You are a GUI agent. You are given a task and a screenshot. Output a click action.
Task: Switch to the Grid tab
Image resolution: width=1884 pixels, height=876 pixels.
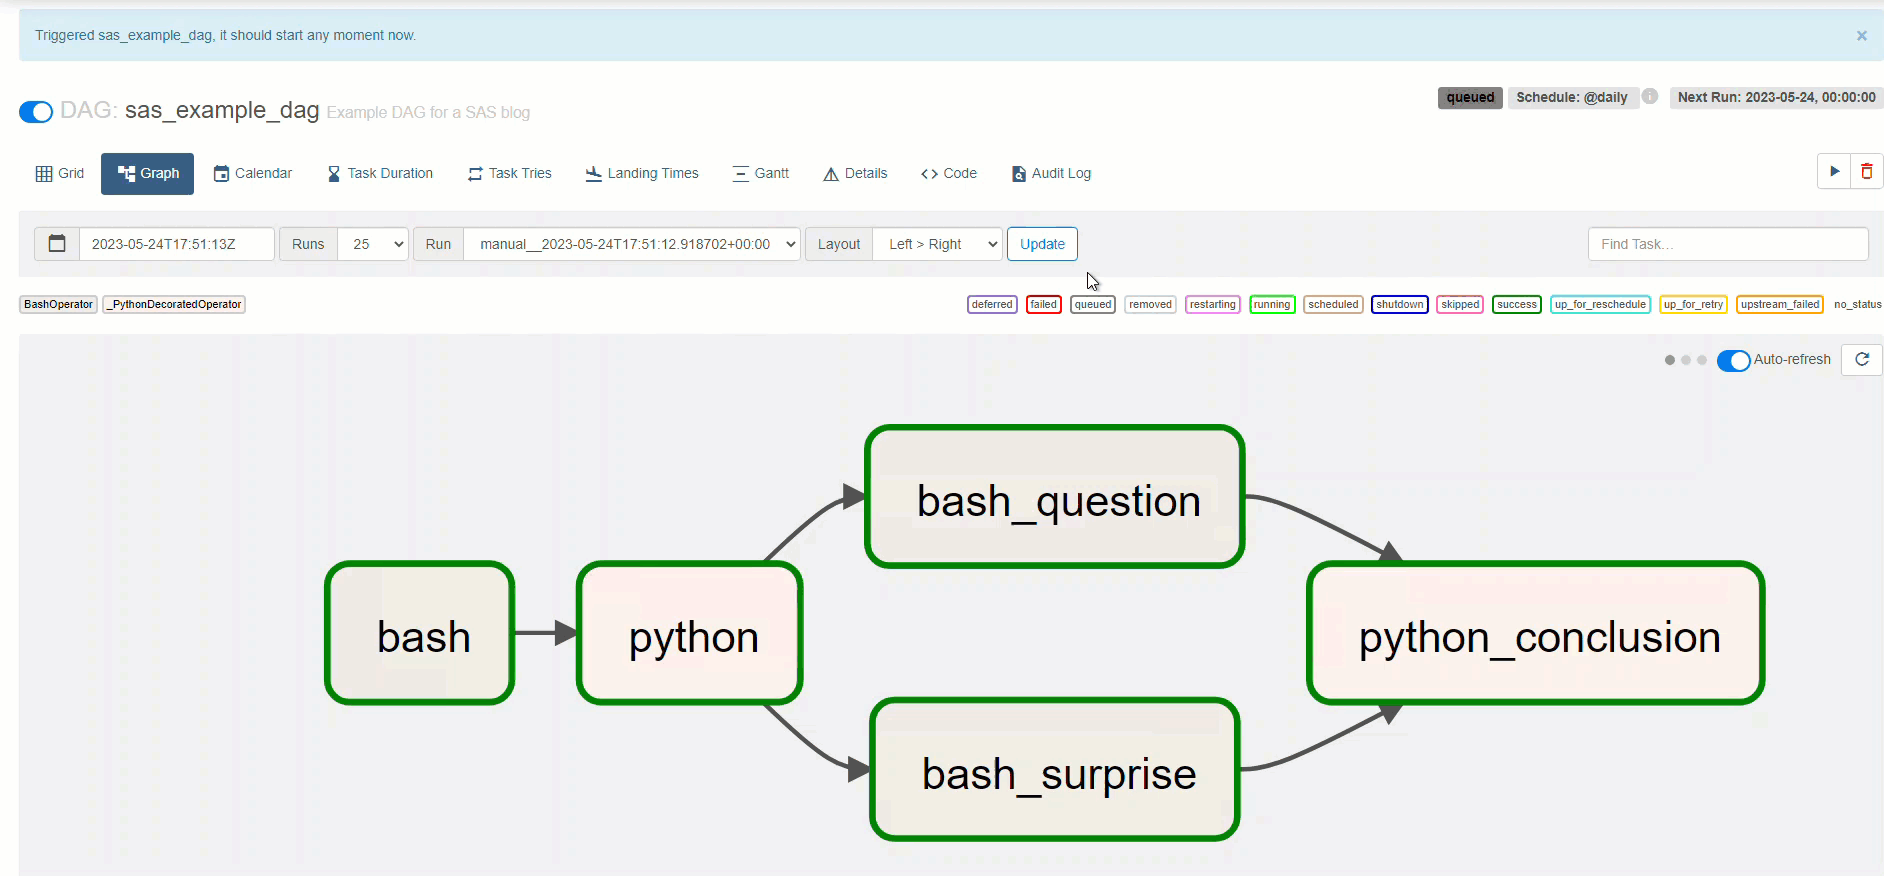tap(60, 174)
